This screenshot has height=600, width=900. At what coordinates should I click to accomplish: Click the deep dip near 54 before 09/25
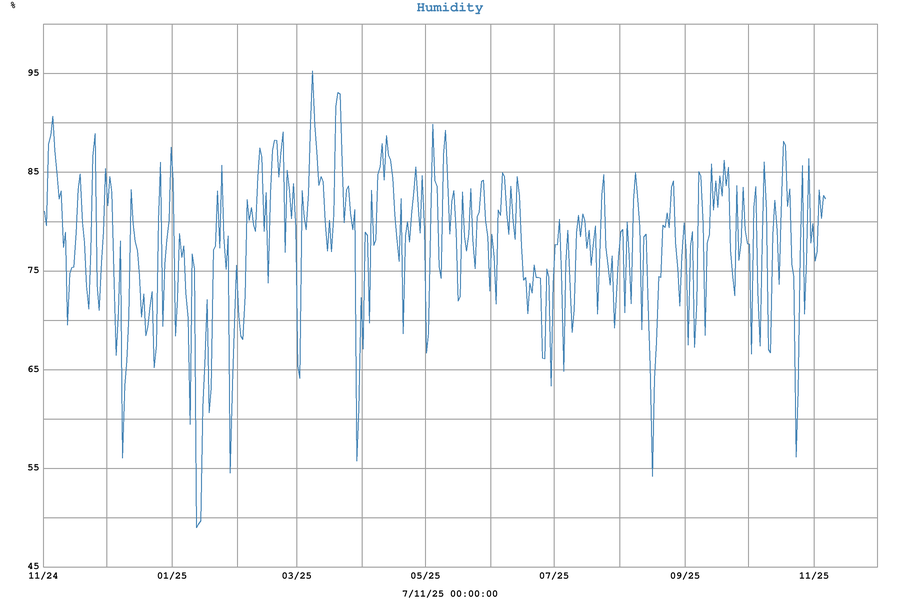652,475
